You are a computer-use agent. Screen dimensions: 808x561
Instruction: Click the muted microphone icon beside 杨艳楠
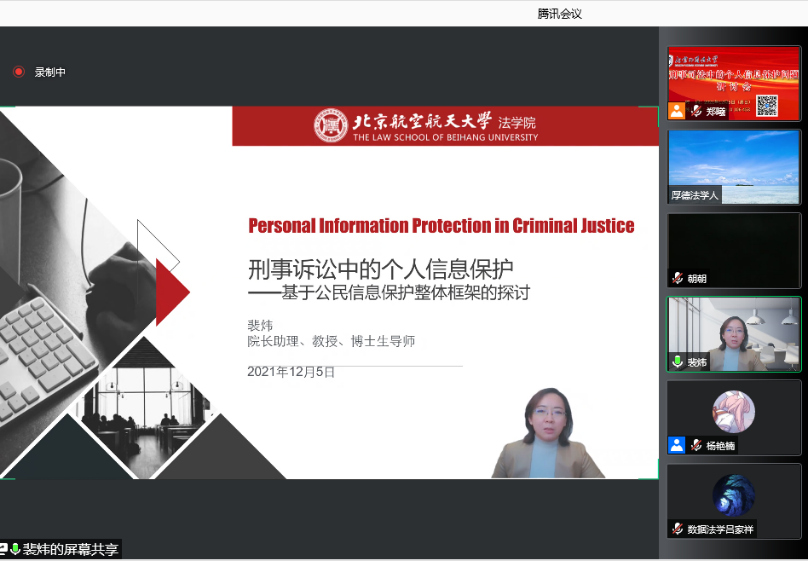coord(695,445)
